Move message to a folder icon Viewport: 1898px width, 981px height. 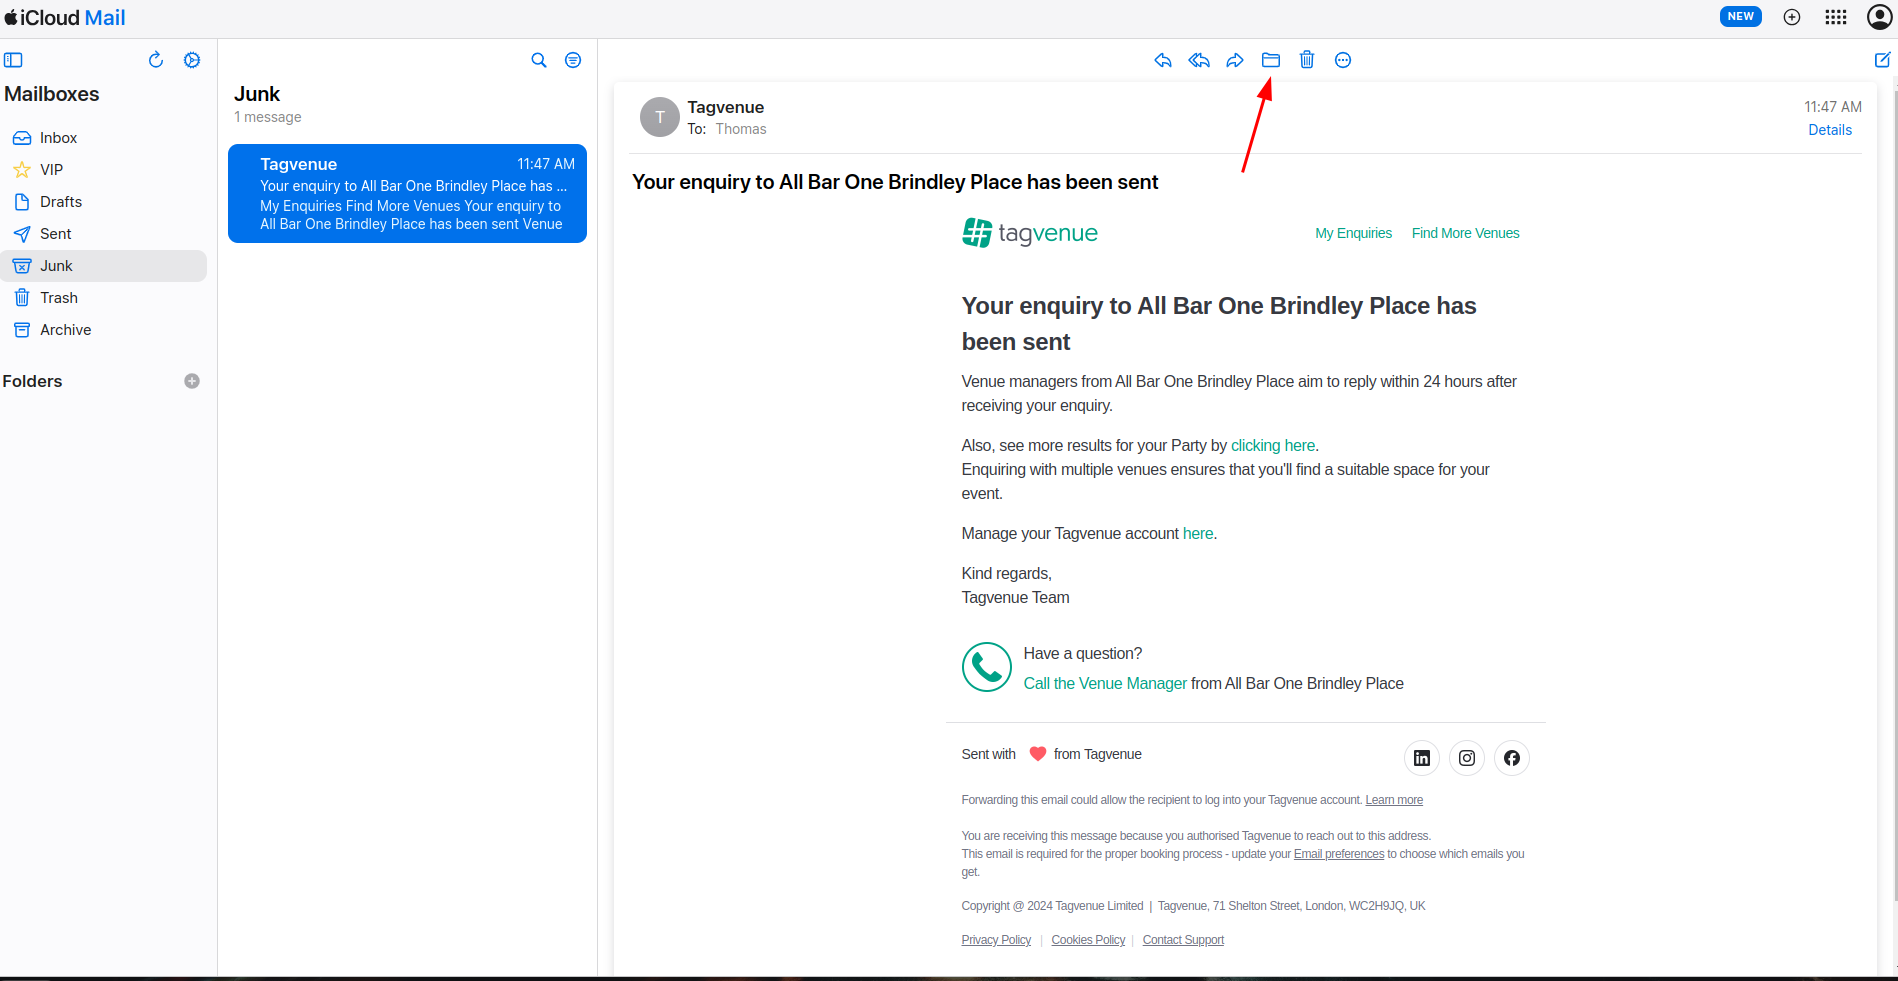(x=1271, y=60)
